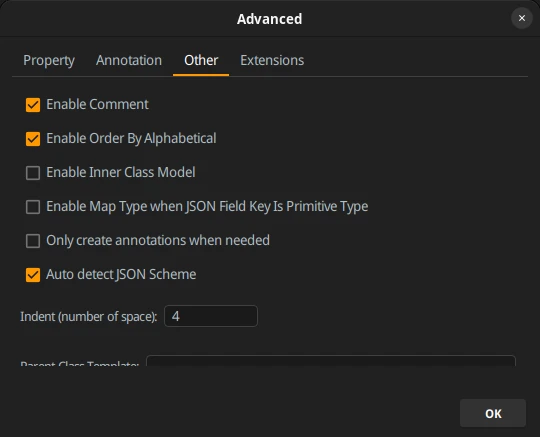The image size is (540, 437).
Task: Click the 'Enable Comment' label text
Action: pos(97,104)
